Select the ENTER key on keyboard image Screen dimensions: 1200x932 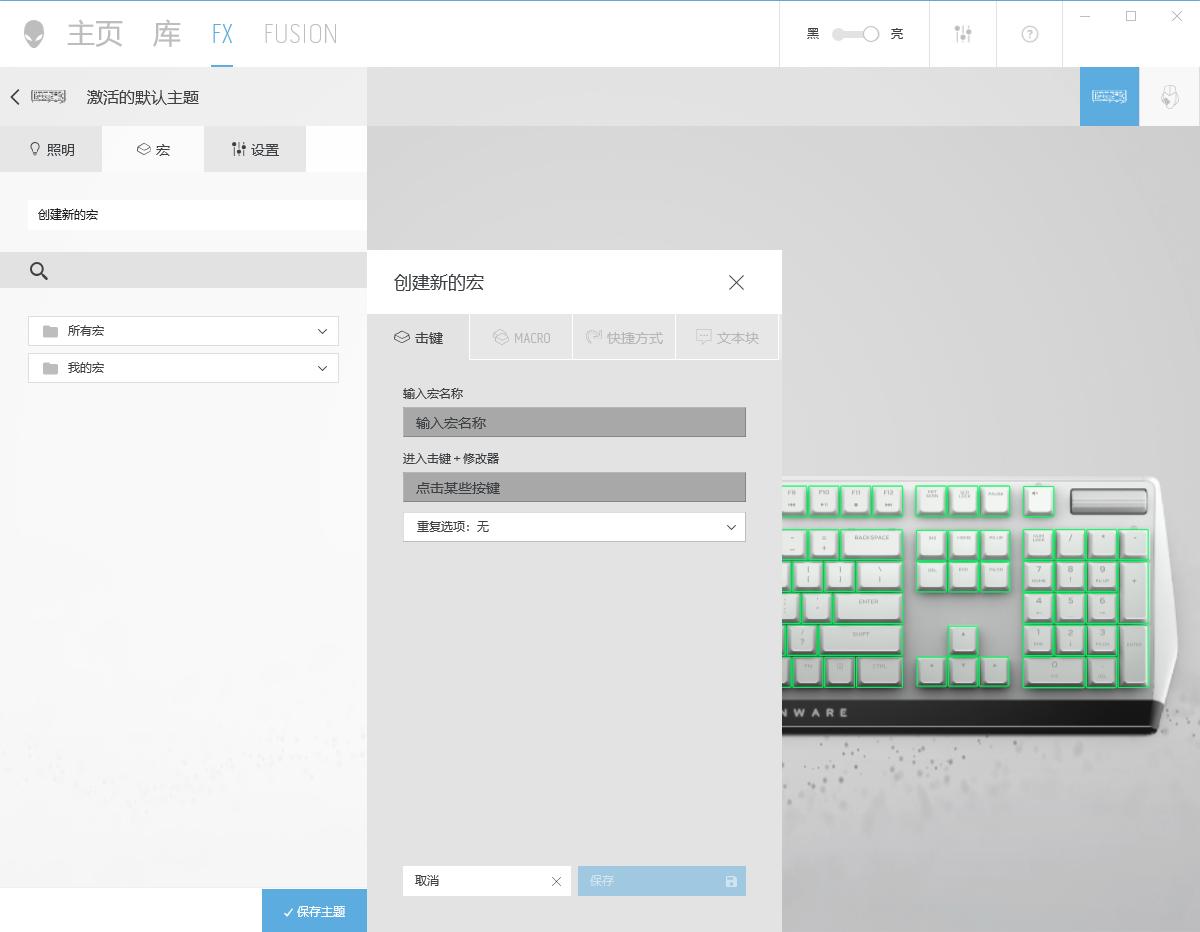[x=868, y=606]
